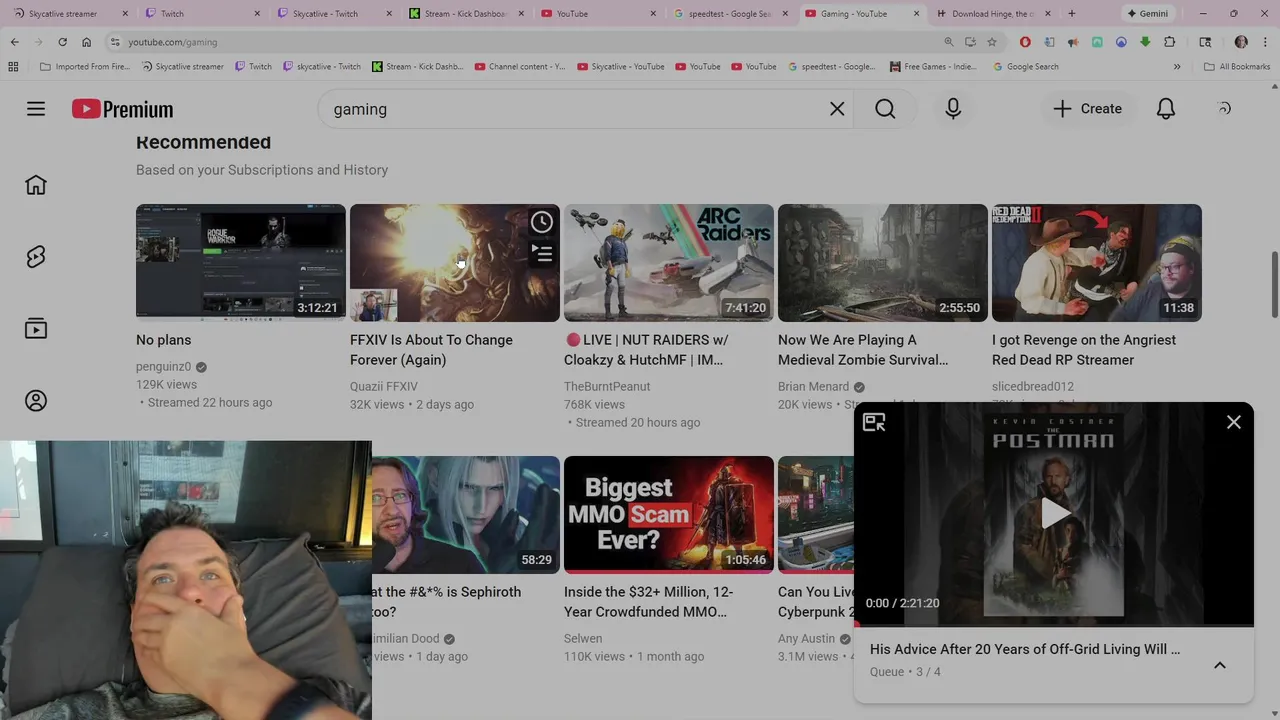Viewport: 1280px width, 720px height.
Task: Play the miniplayer video
Action: 1054,514
